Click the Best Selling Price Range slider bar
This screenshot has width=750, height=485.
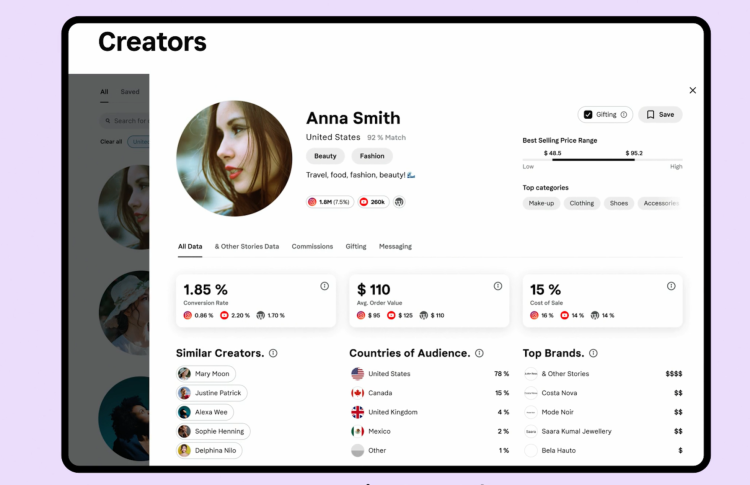(x=602, y=159)
